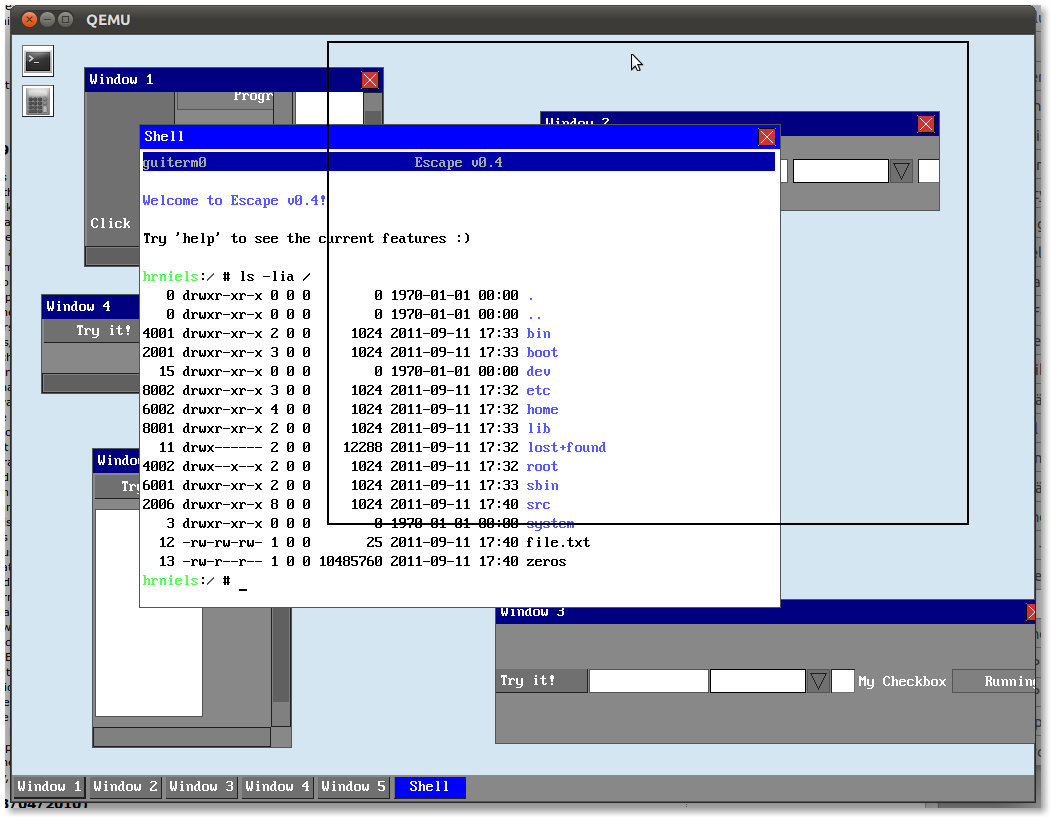
Task: Close Window 1 with red X
Action: coord(370,80)
